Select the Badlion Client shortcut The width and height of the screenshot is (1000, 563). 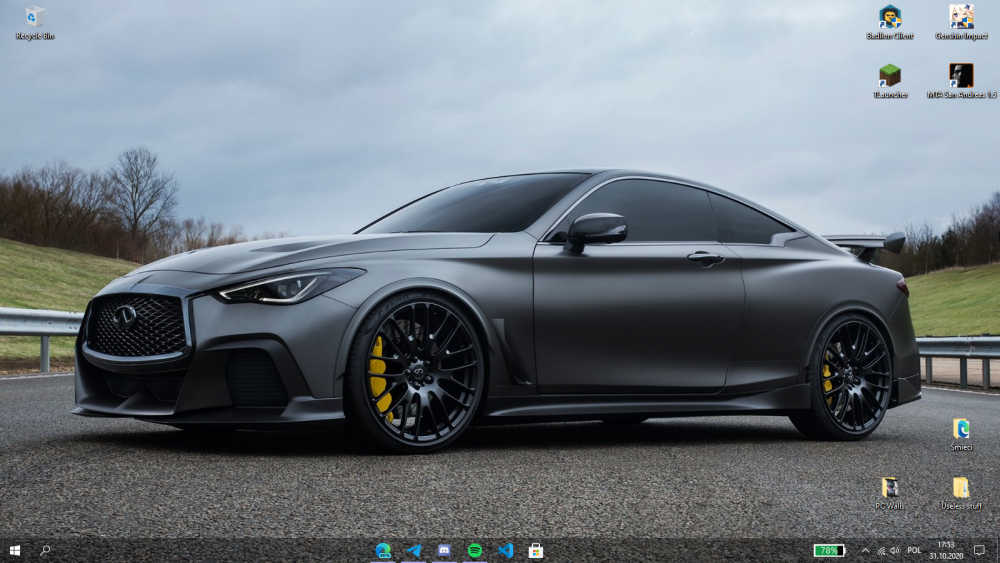[889, 18]
